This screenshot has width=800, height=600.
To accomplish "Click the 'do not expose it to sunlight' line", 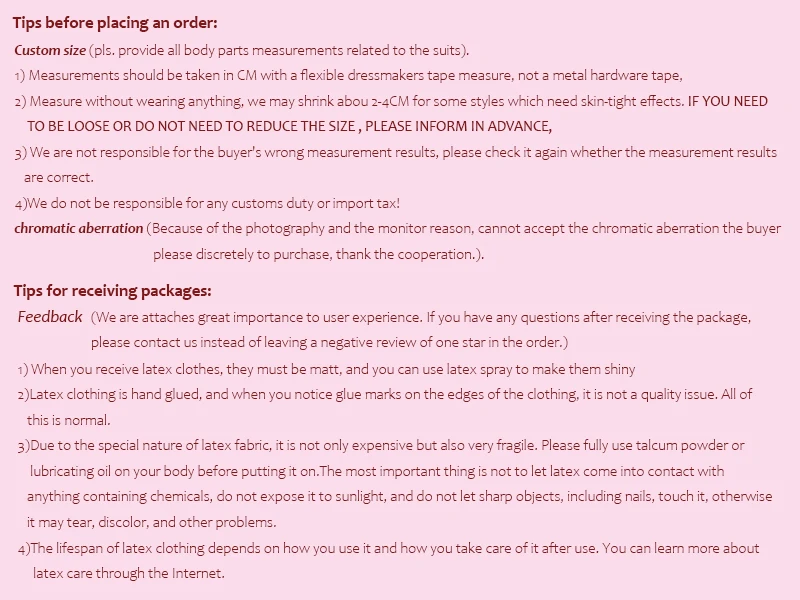I will coord(399,496).
